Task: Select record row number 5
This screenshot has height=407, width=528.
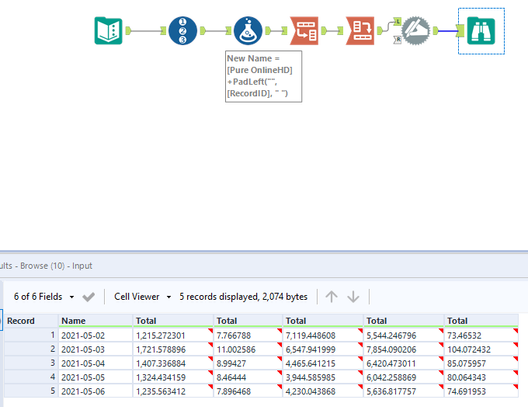Action: (x=31, y=391)
